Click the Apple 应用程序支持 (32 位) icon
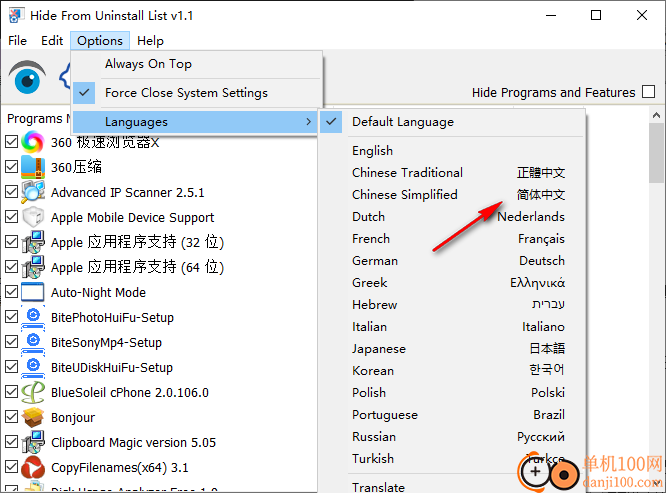Viewport: 666px width, 493px height. coord(33,242)
